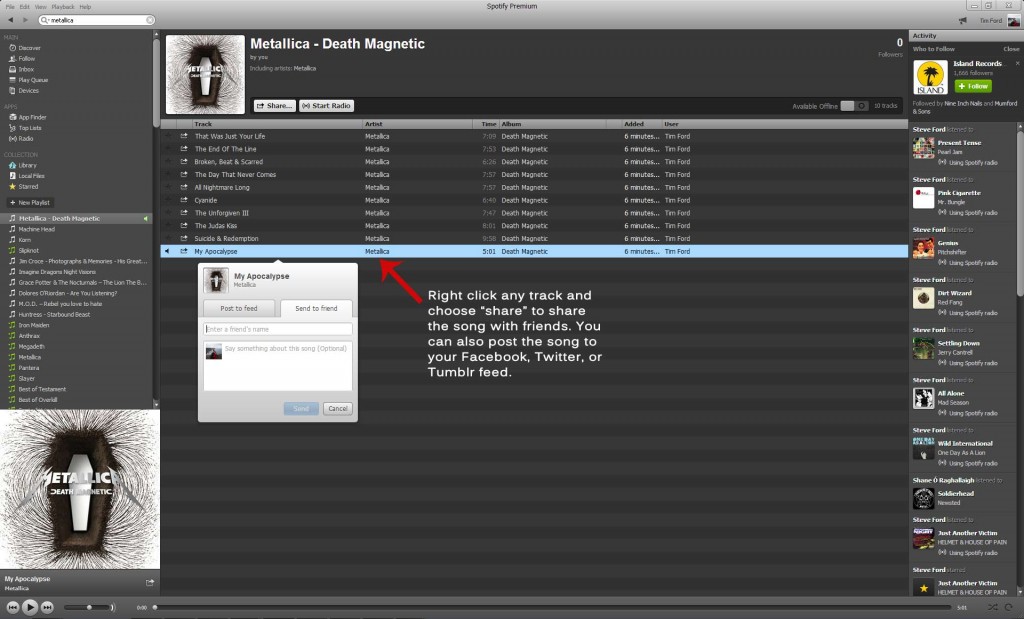Follow Island Records with green button
Image resolution: width=1024 pixels, height=619 pixels.
tap(944, 86)
